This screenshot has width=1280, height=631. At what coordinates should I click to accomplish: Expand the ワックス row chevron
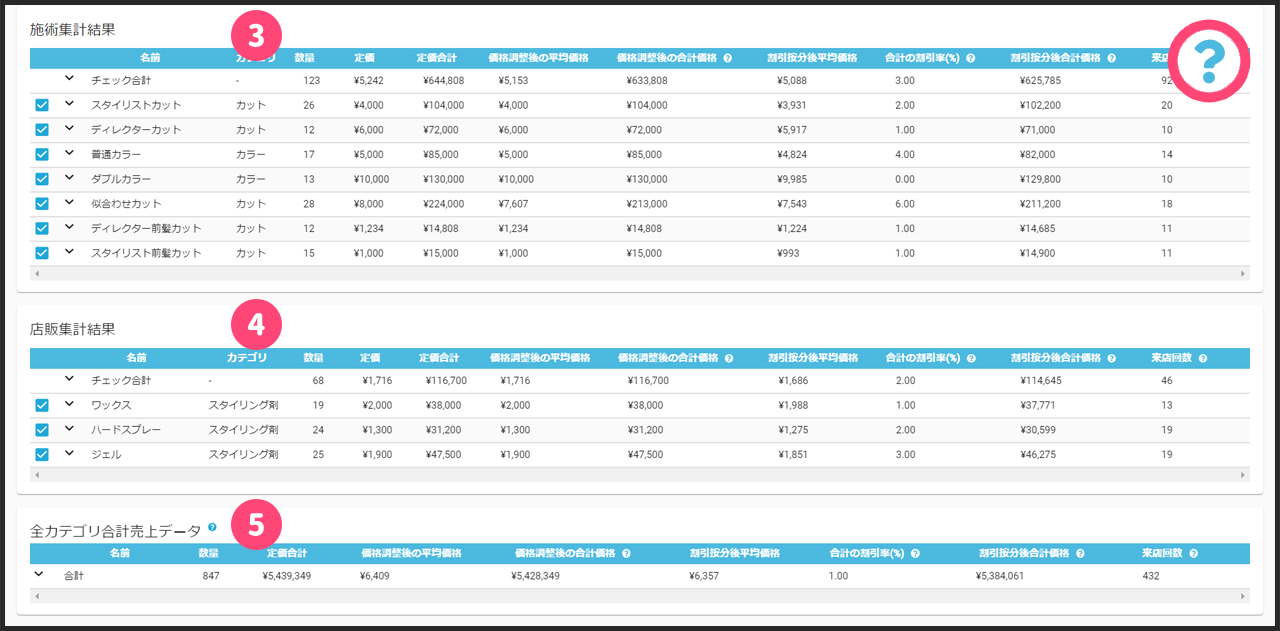70,404
